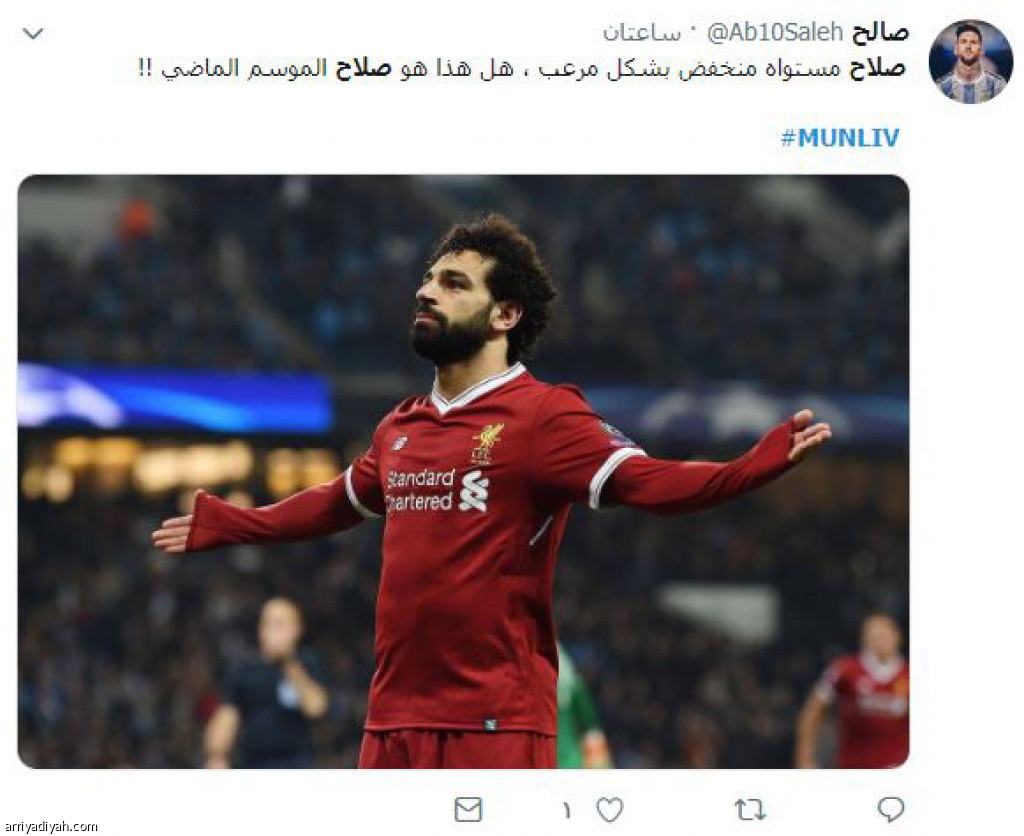Click the Liverpool crest on the red shirt
This screenshot has height=836, width=1024.
pyautogui.click(x=487, y=443)
